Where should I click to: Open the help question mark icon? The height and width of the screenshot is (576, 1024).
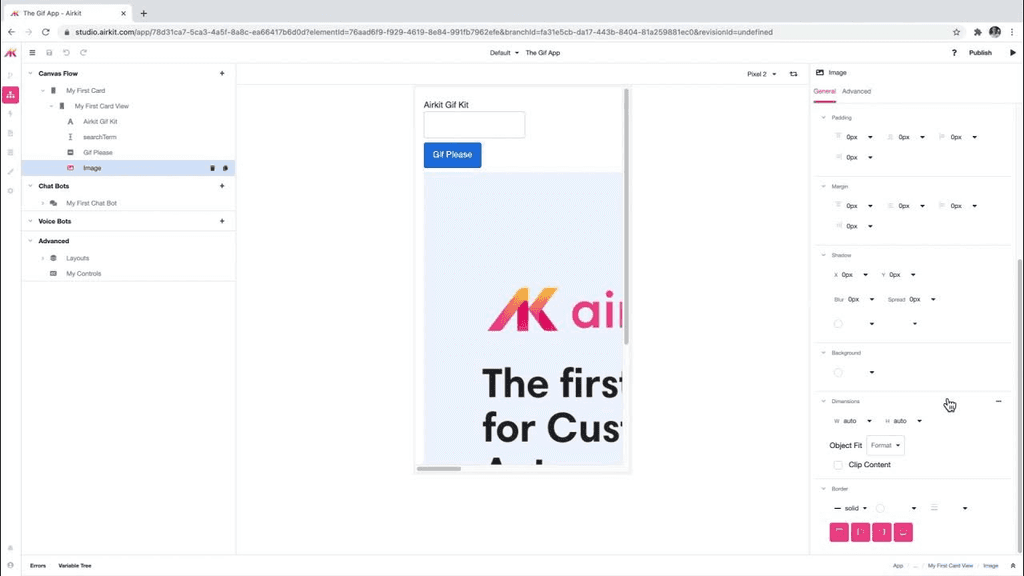(x=954, y=53)
